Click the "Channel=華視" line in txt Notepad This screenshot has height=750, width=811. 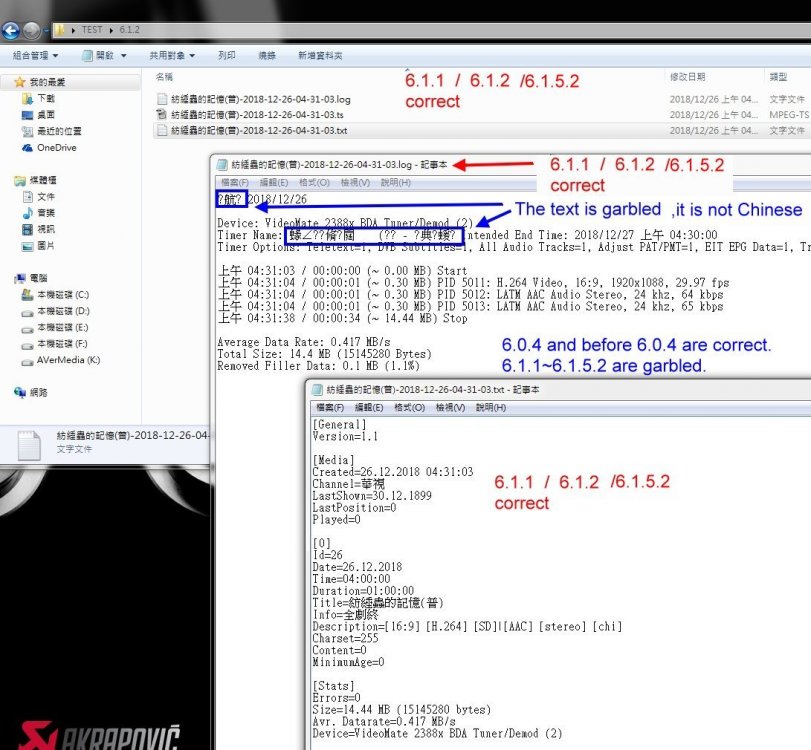pos(349,484)
